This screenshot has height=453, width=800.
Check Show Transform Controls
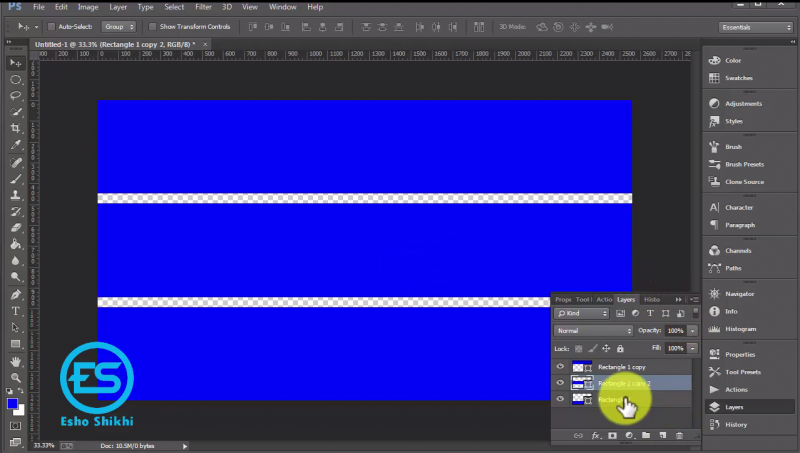point(153,27)
